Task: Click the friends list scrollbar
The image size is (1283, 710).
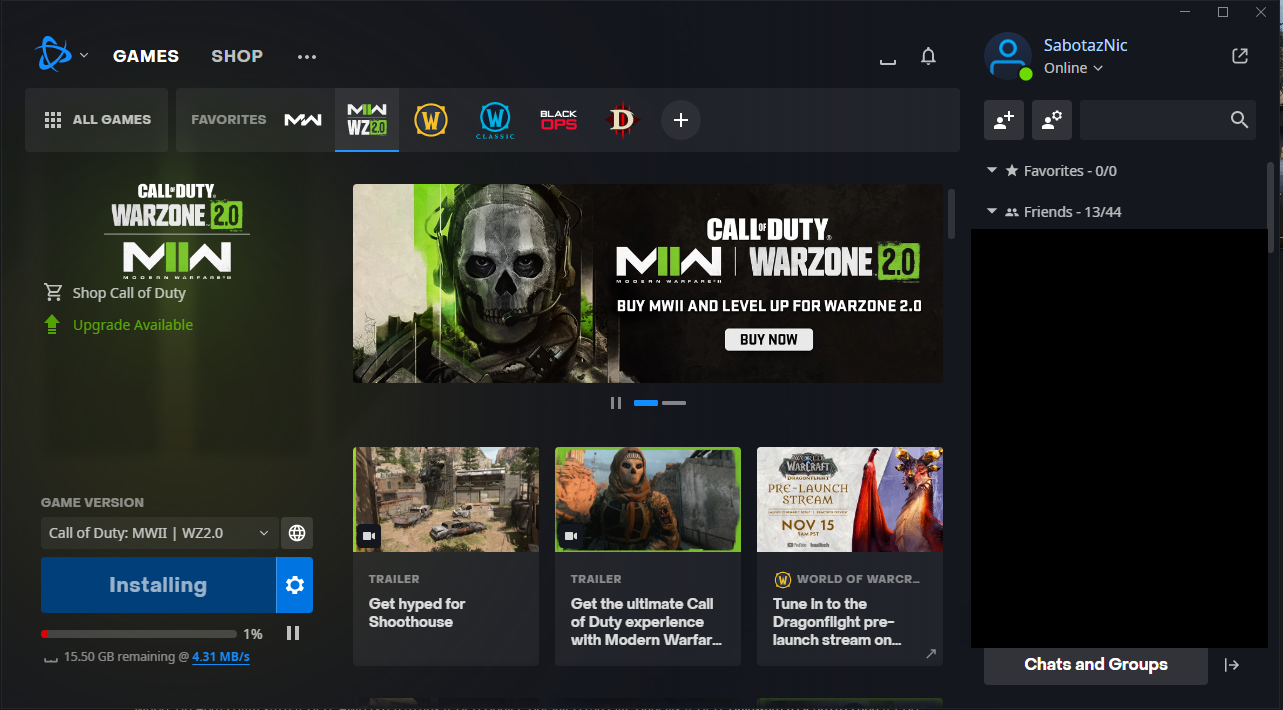Action: [x=1271, y=207]
